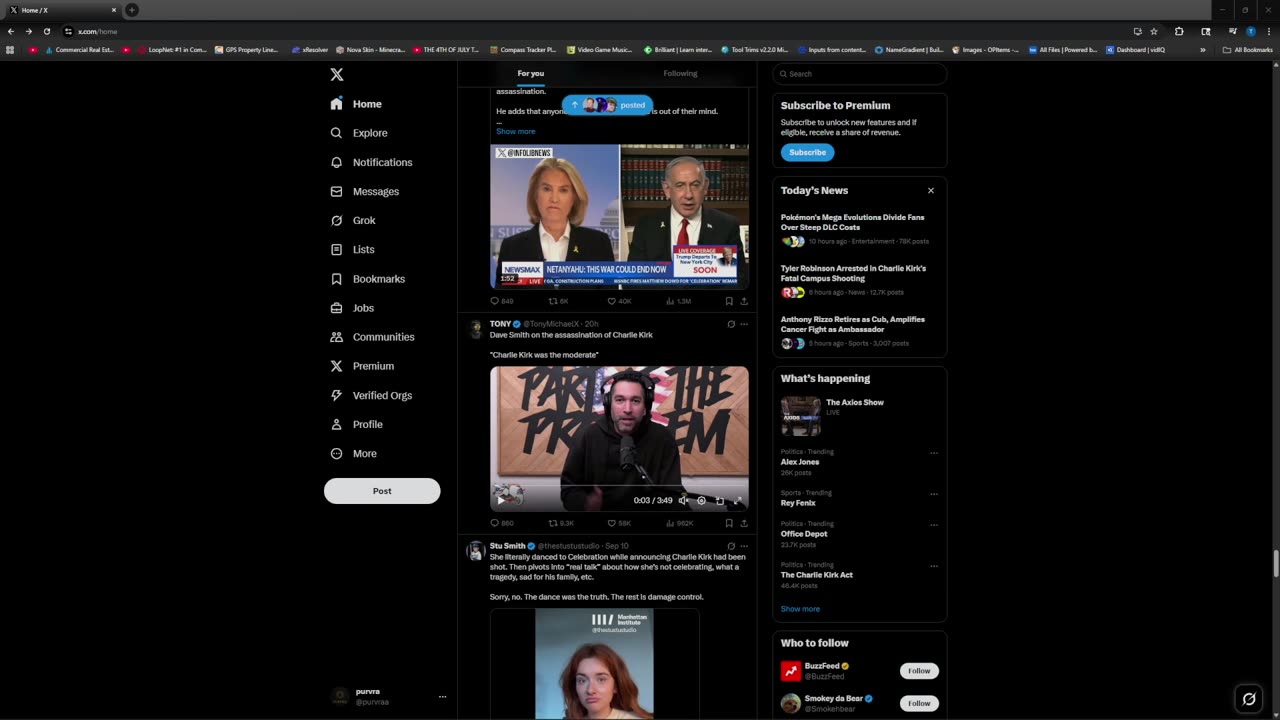Viewport: 1280px width, 720px height.
Task: Click the Grok icon on Stu Smith's post
Action: (731, 546)
